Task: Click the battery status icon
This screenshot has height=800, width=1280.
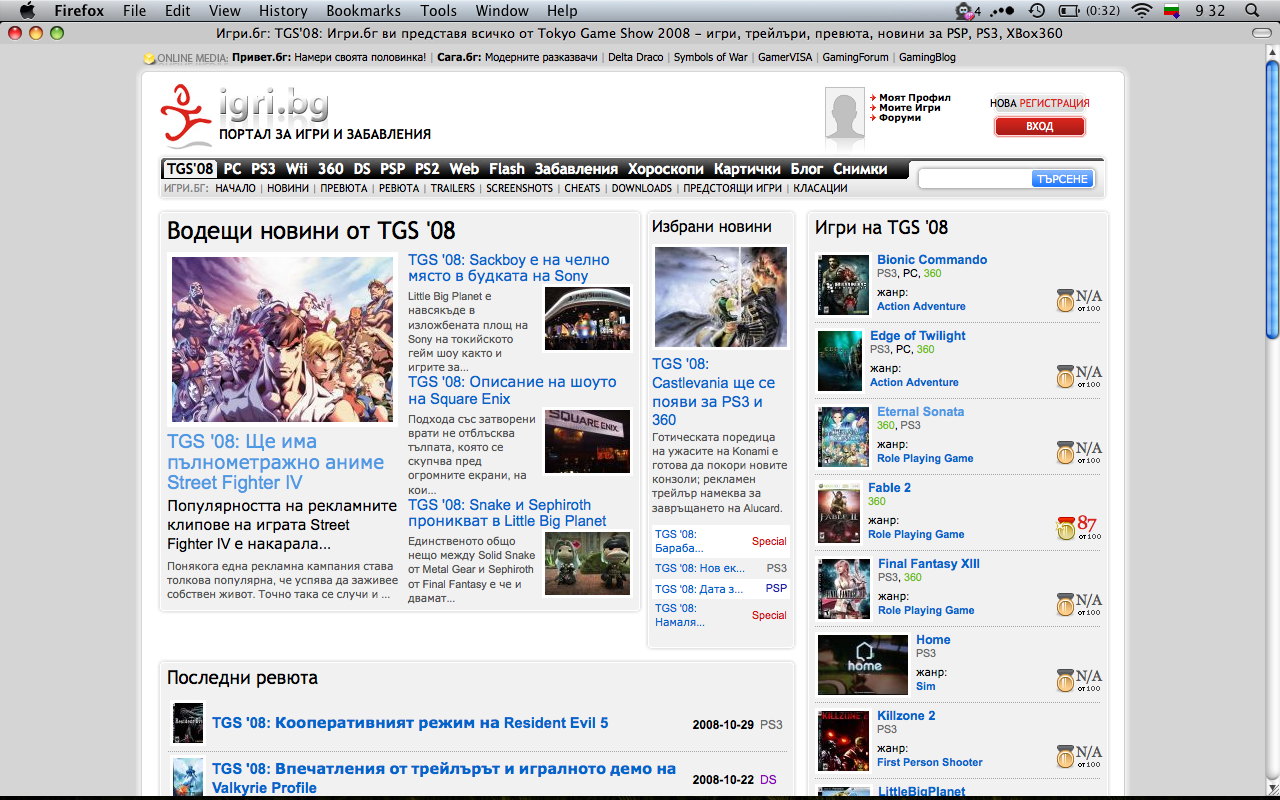Action: click(x=1068, y=11)
